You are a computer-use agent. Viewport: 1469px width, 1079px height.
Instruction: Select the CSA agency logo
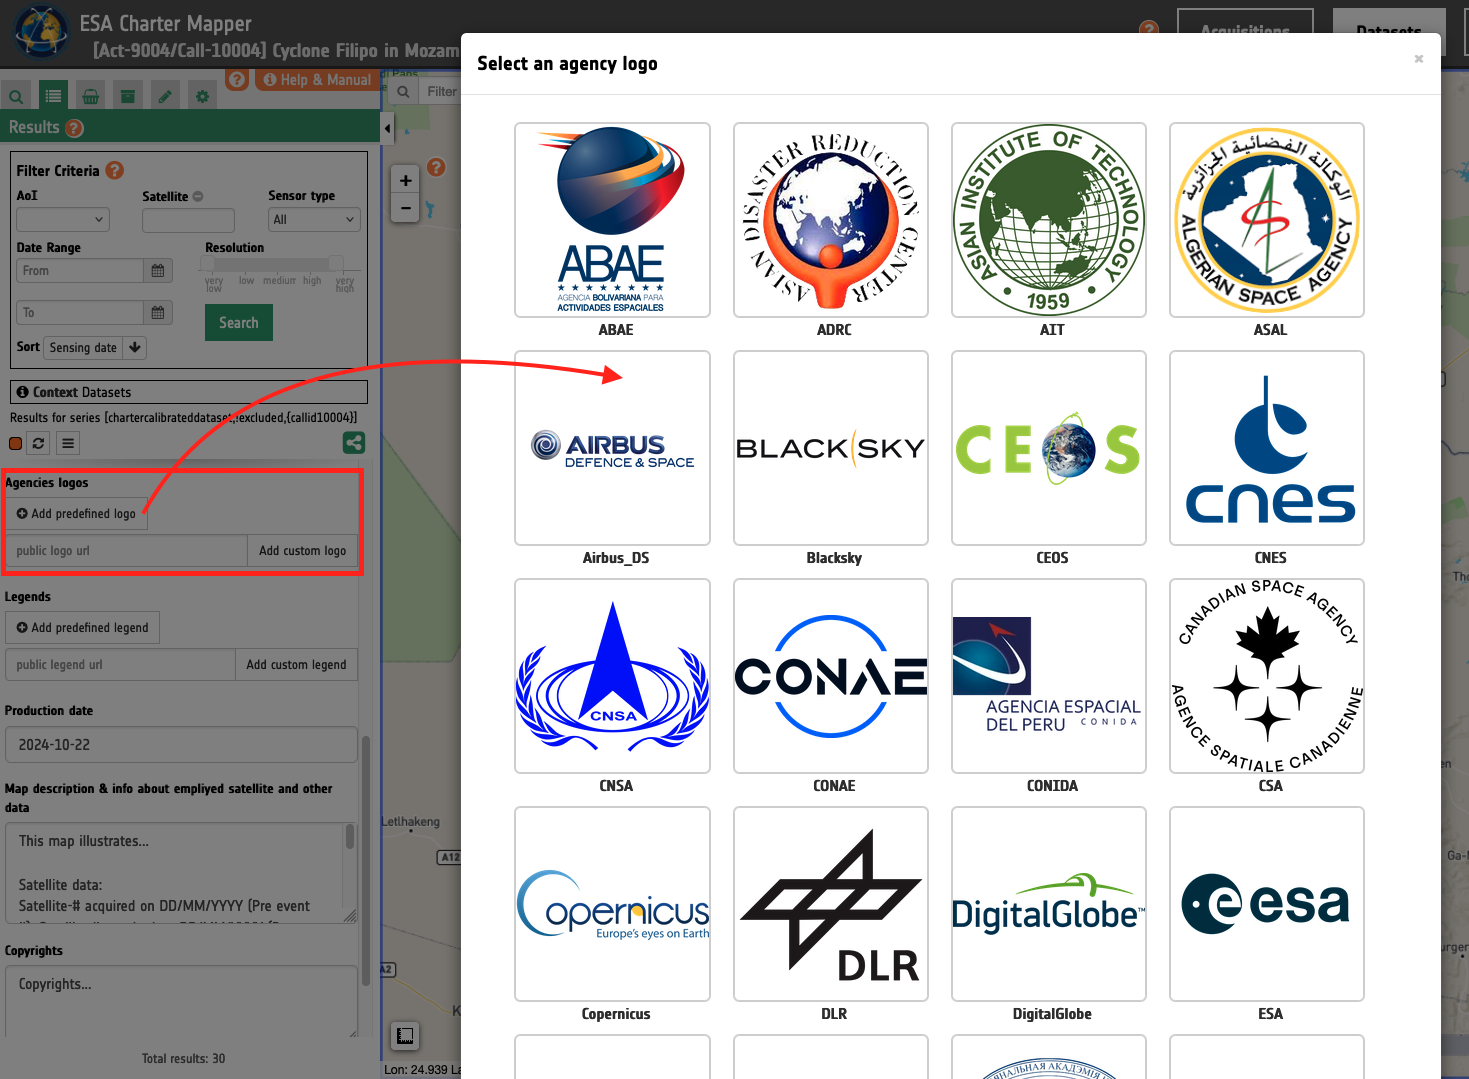tap(1267, 676)
